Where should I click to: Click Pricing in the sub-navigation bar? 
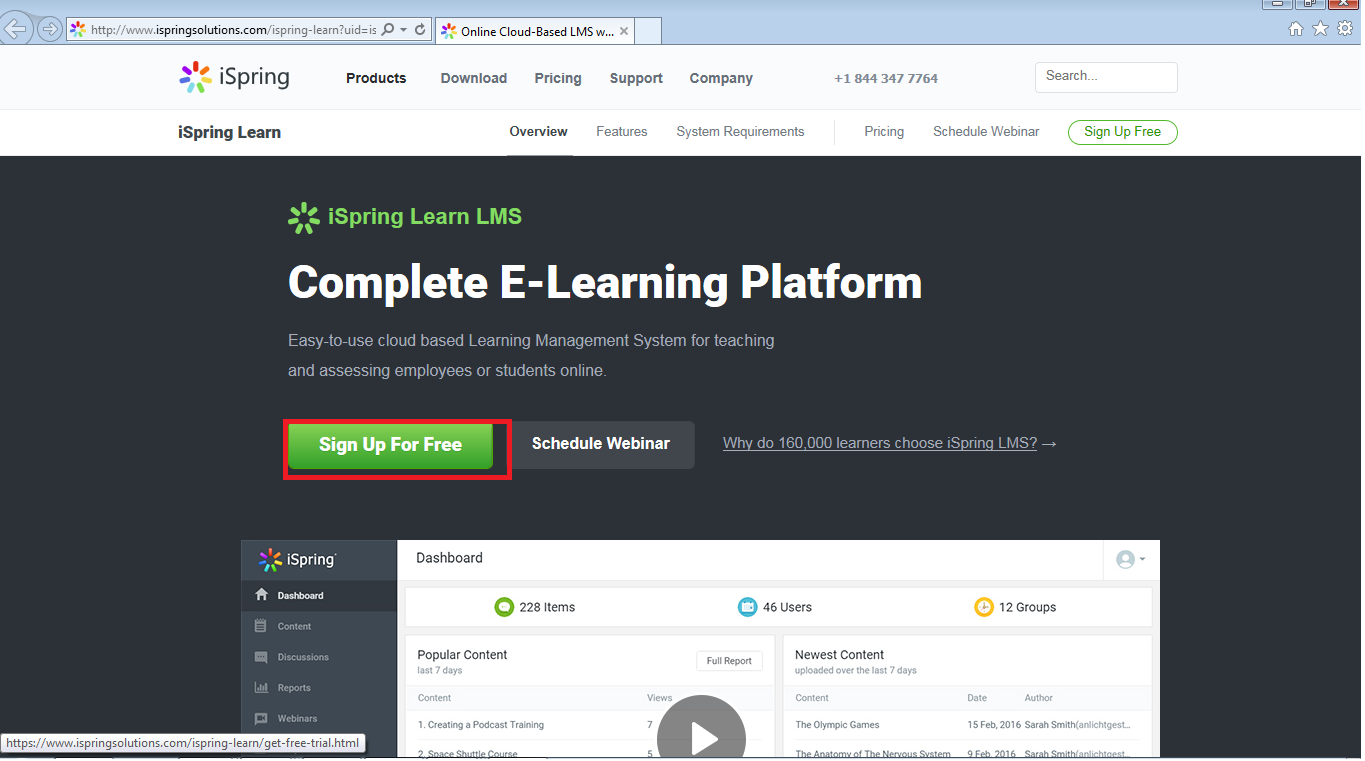pos(884,131)
